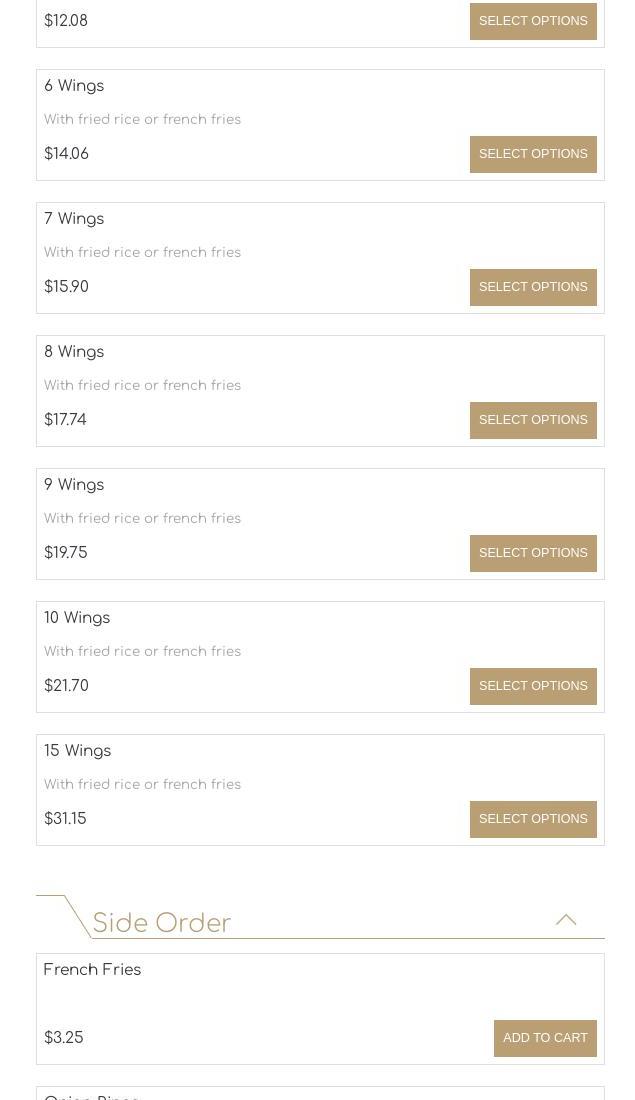
Task: Click the description under 15 Wings
Action: tap(142, 785)
